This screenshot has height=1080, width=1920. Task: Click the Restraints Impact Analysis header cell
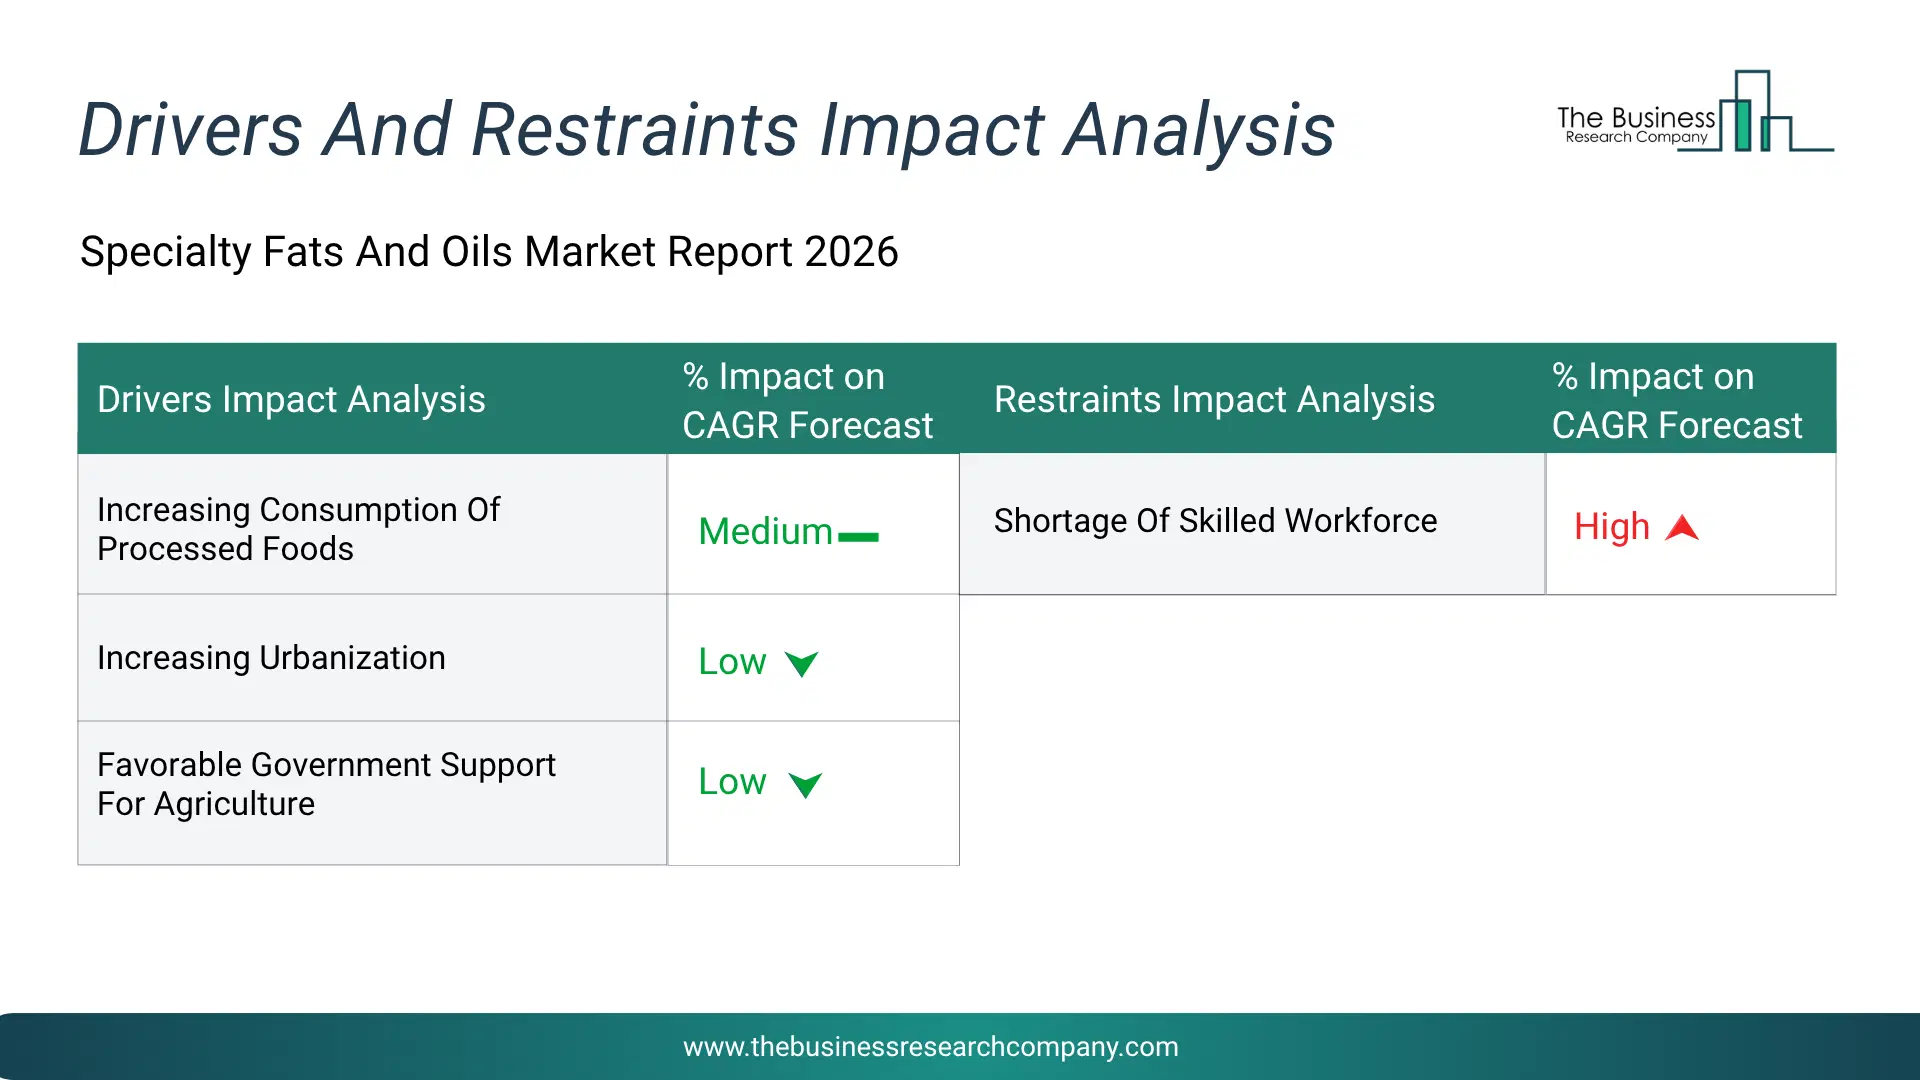pyautogui.click(x=1252, y=399)
